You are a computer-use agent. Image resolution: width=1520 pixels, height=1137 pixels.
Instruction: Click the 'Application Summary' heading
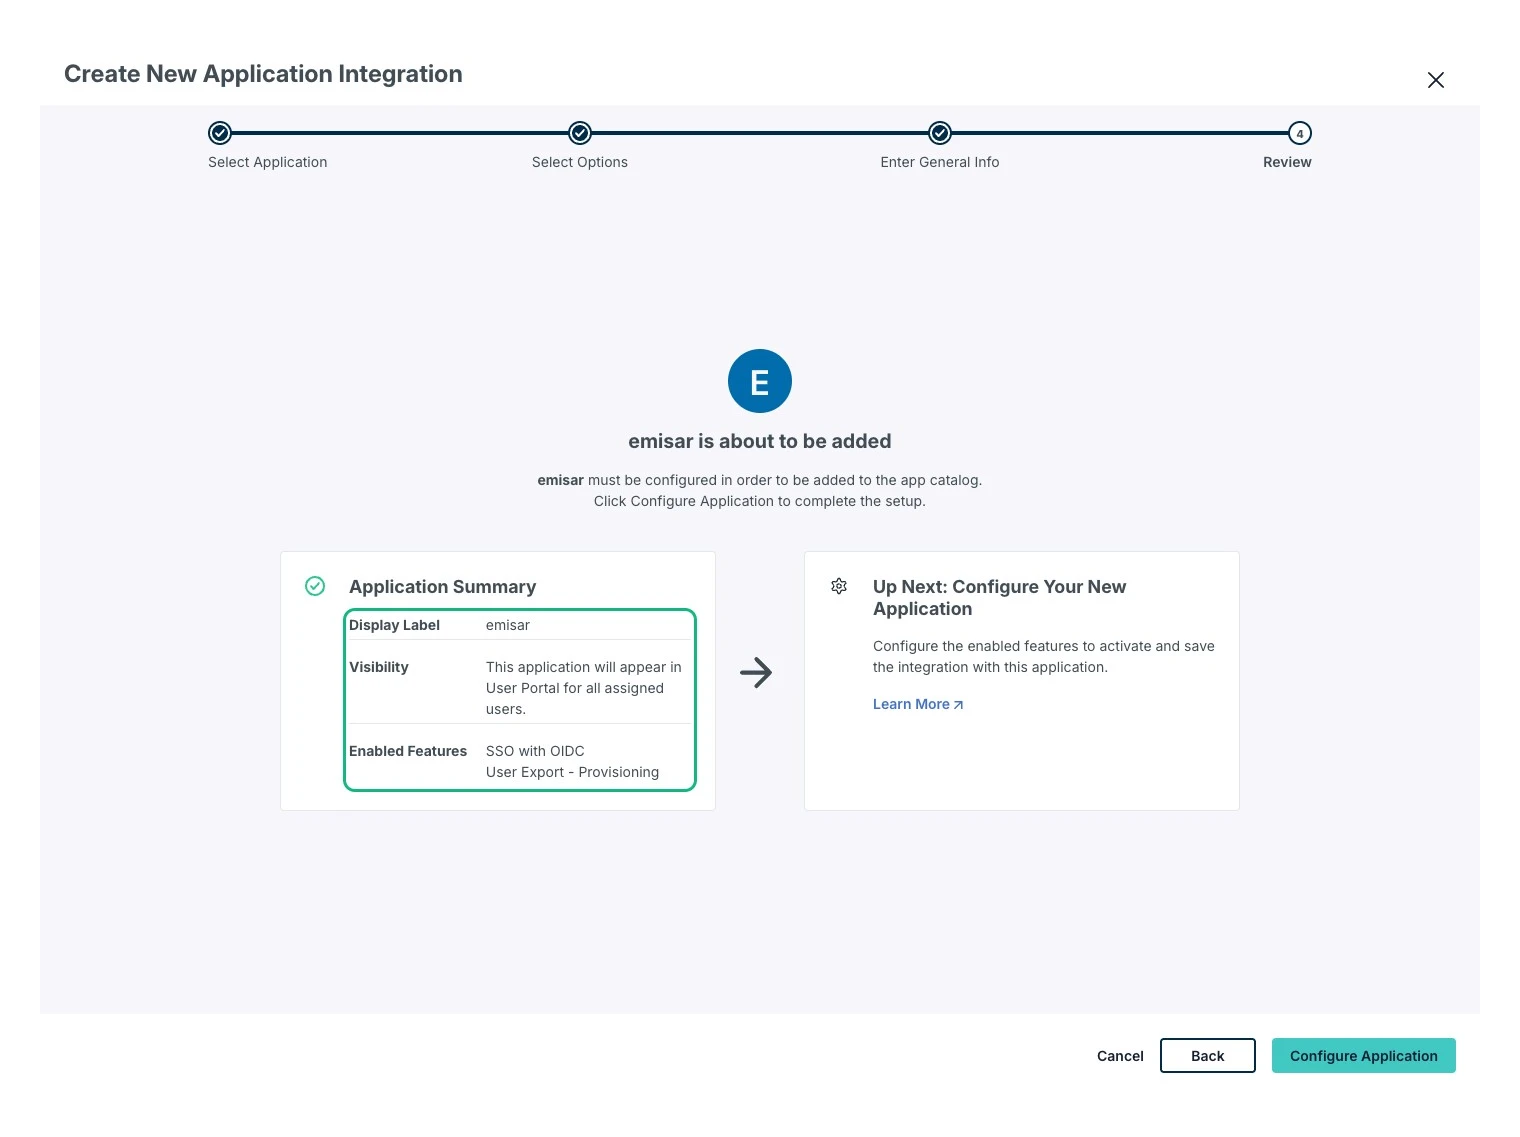point(443,587)
